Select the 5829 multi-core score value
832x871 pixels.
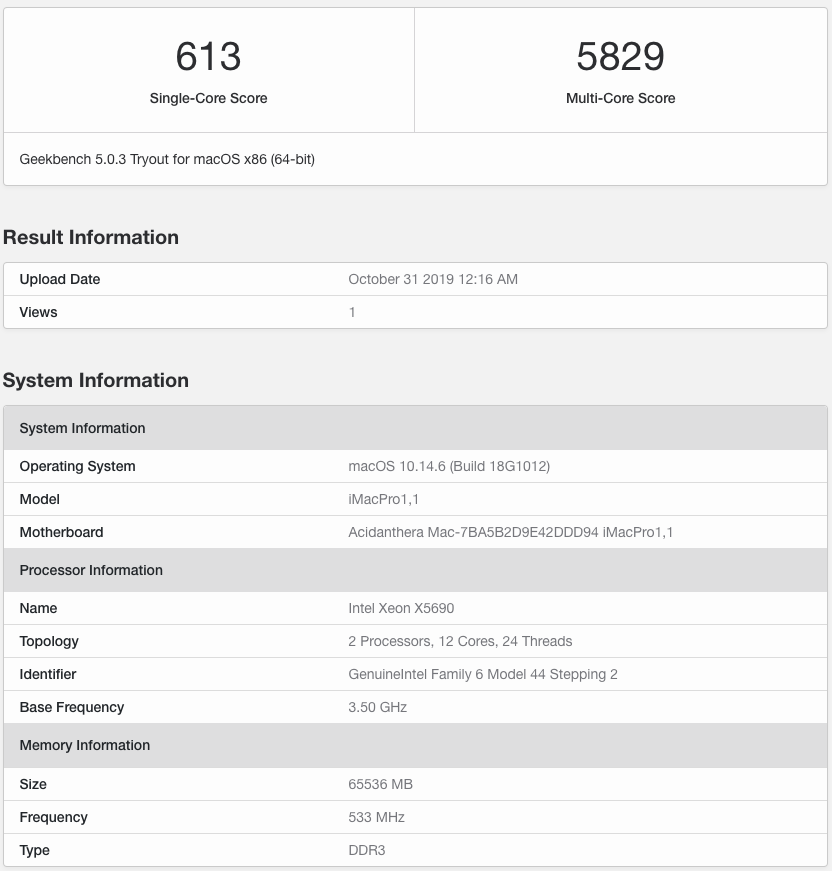click(620, 57)
